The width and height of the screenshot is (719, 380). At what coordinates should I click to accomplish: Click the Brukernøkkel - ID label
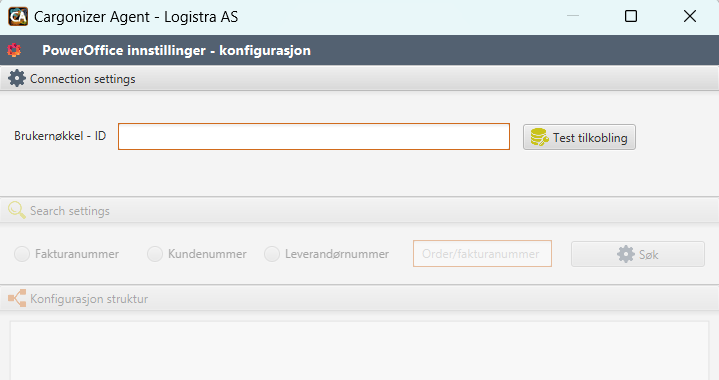(60, 136)
